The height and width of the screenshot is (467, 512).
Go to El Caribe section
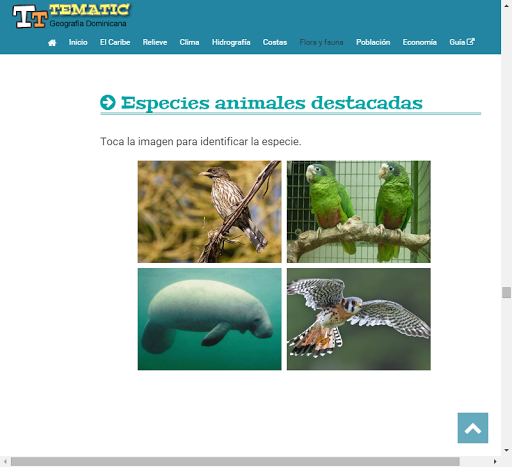(115, 42)
